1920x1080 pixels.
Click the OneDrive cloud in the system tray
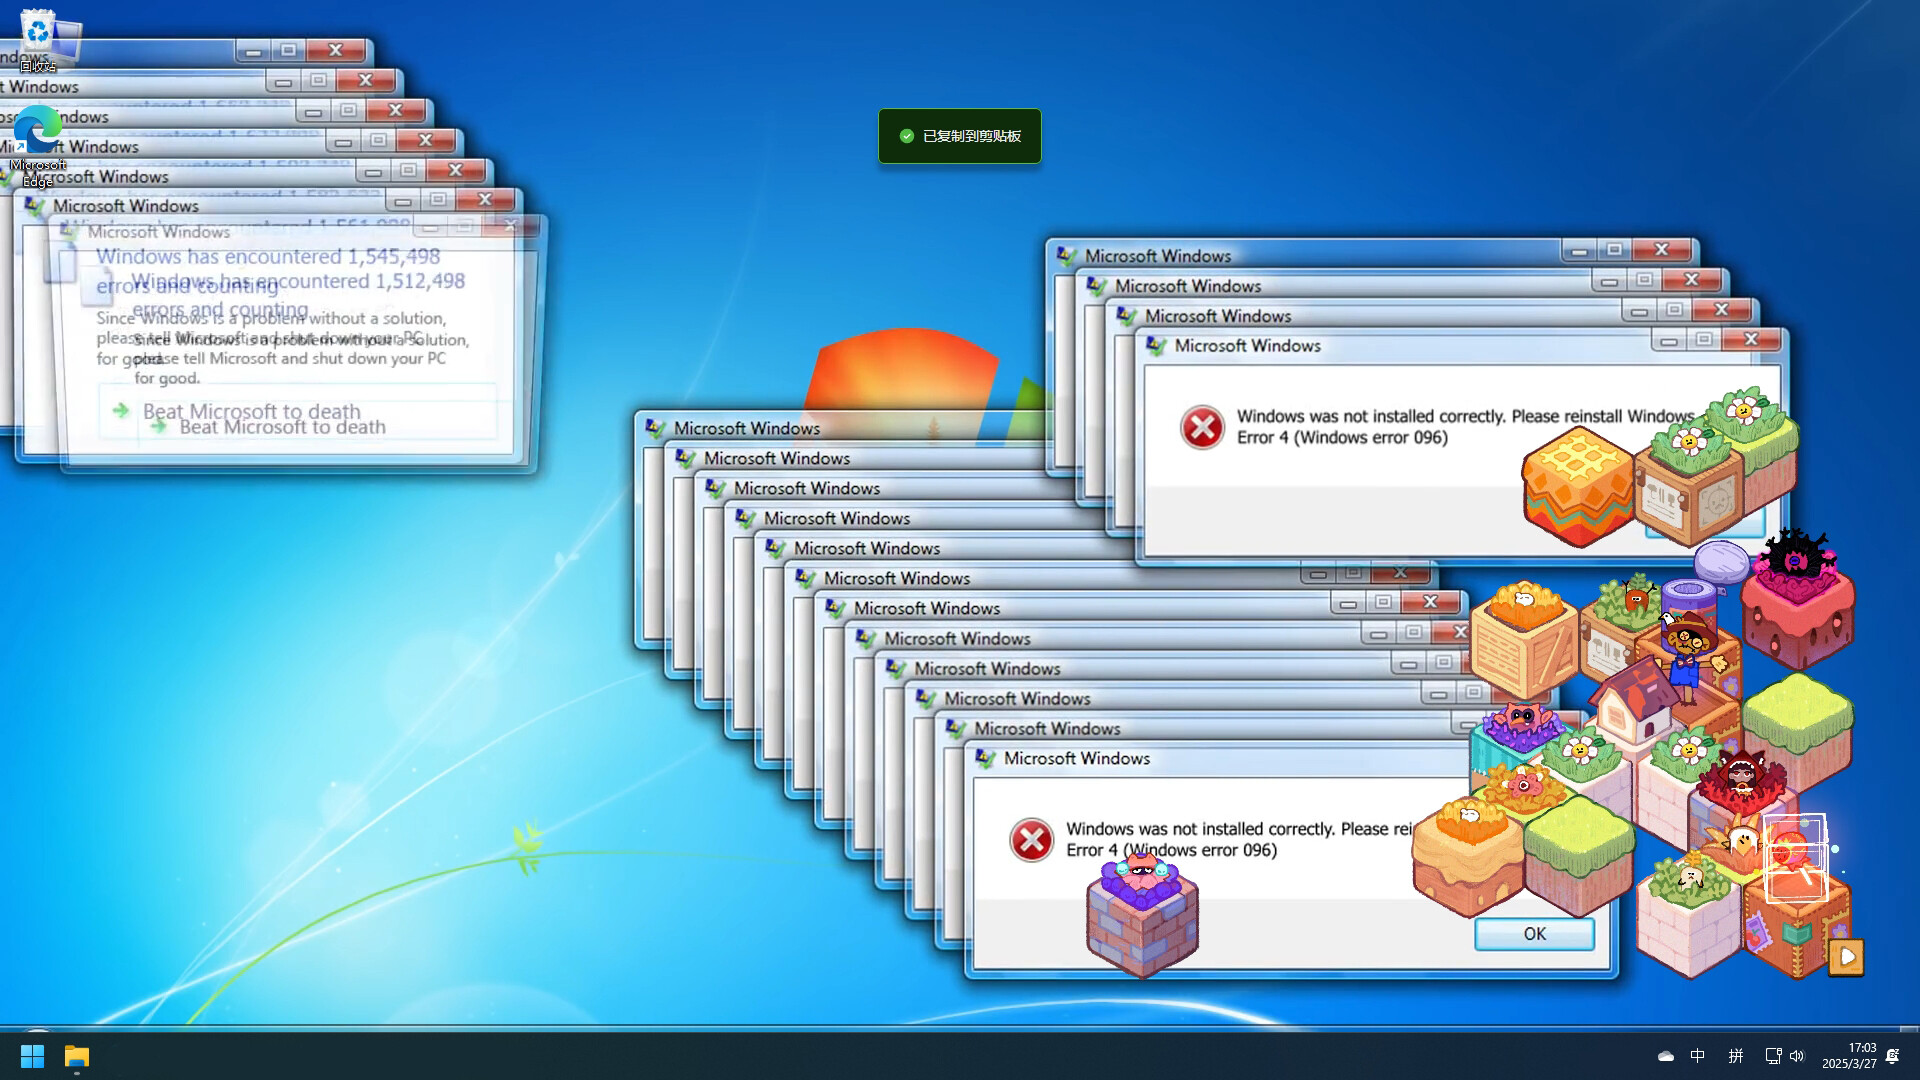(1666, 1055)
